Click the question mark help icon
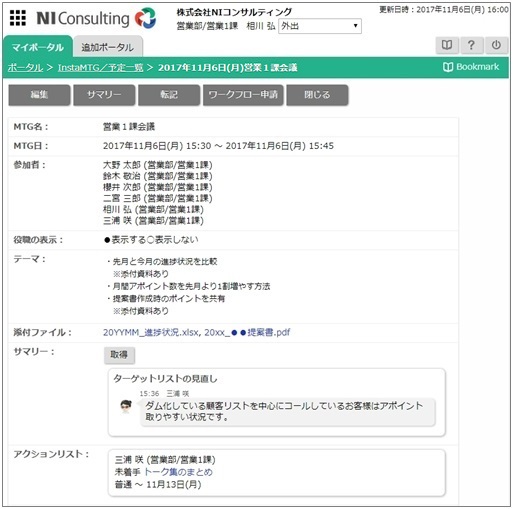This screenshot has width=514, height=509. tap(471, 45)
